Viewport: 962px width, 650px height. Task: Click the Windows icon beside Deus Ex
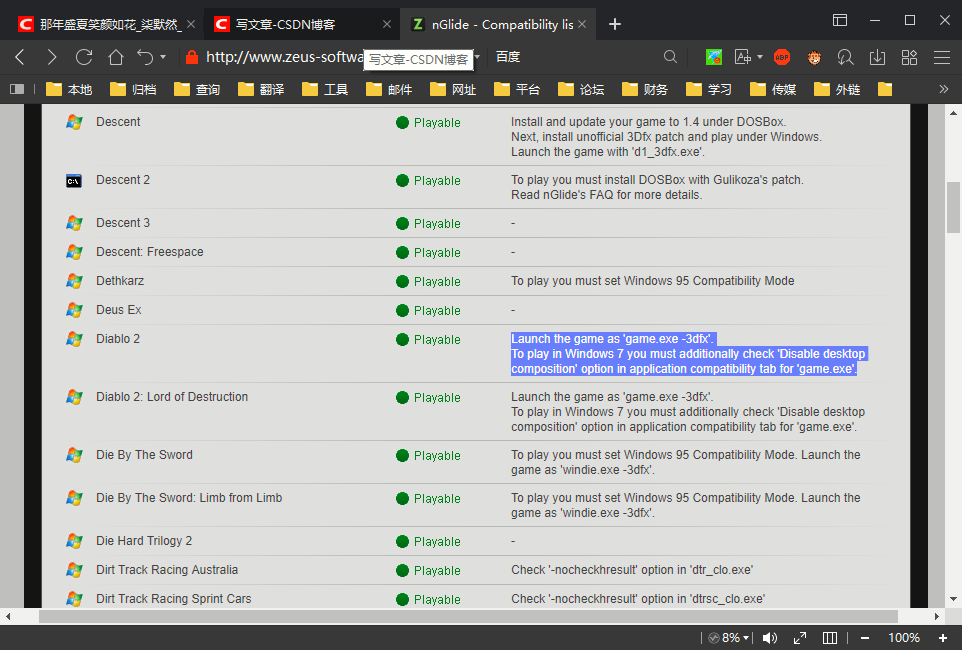(x=74, y=310)
